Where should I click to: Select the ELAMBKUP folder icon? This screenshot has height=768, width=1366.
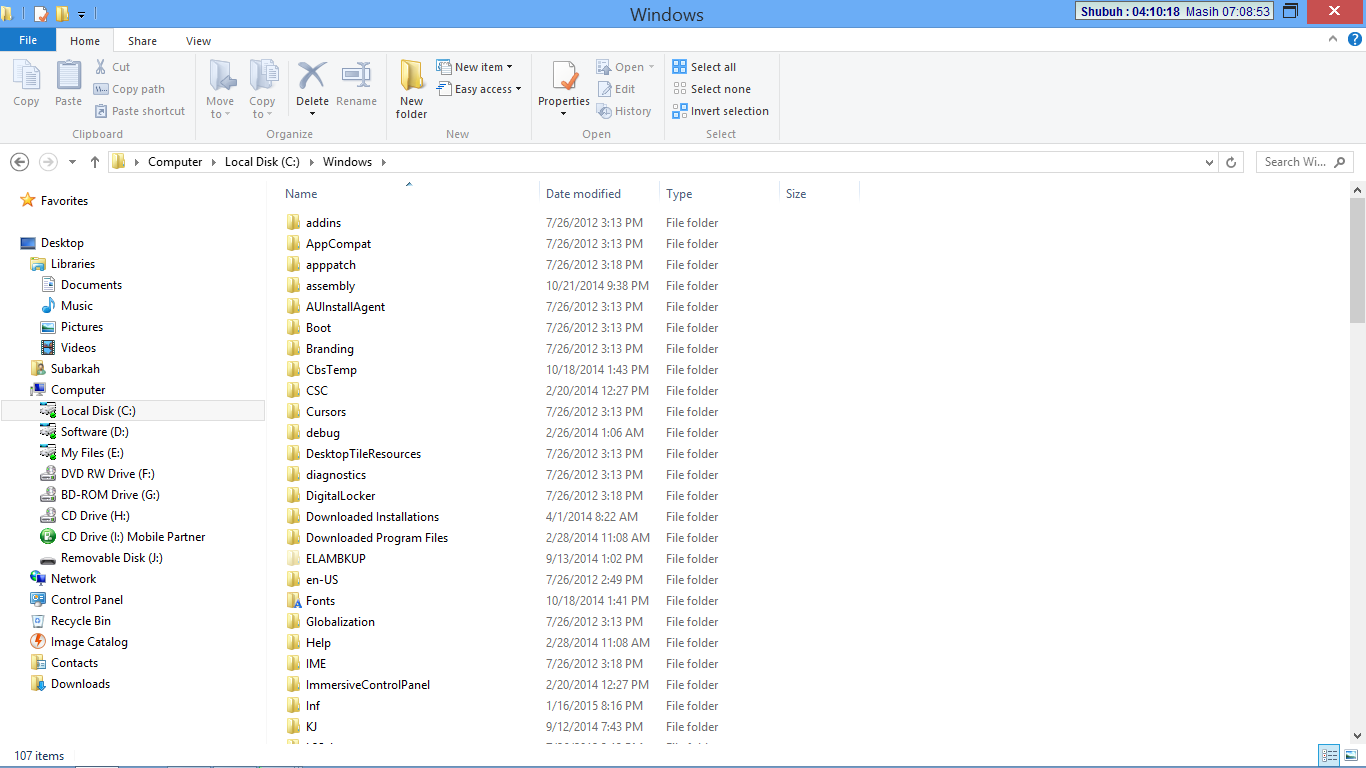293,559
